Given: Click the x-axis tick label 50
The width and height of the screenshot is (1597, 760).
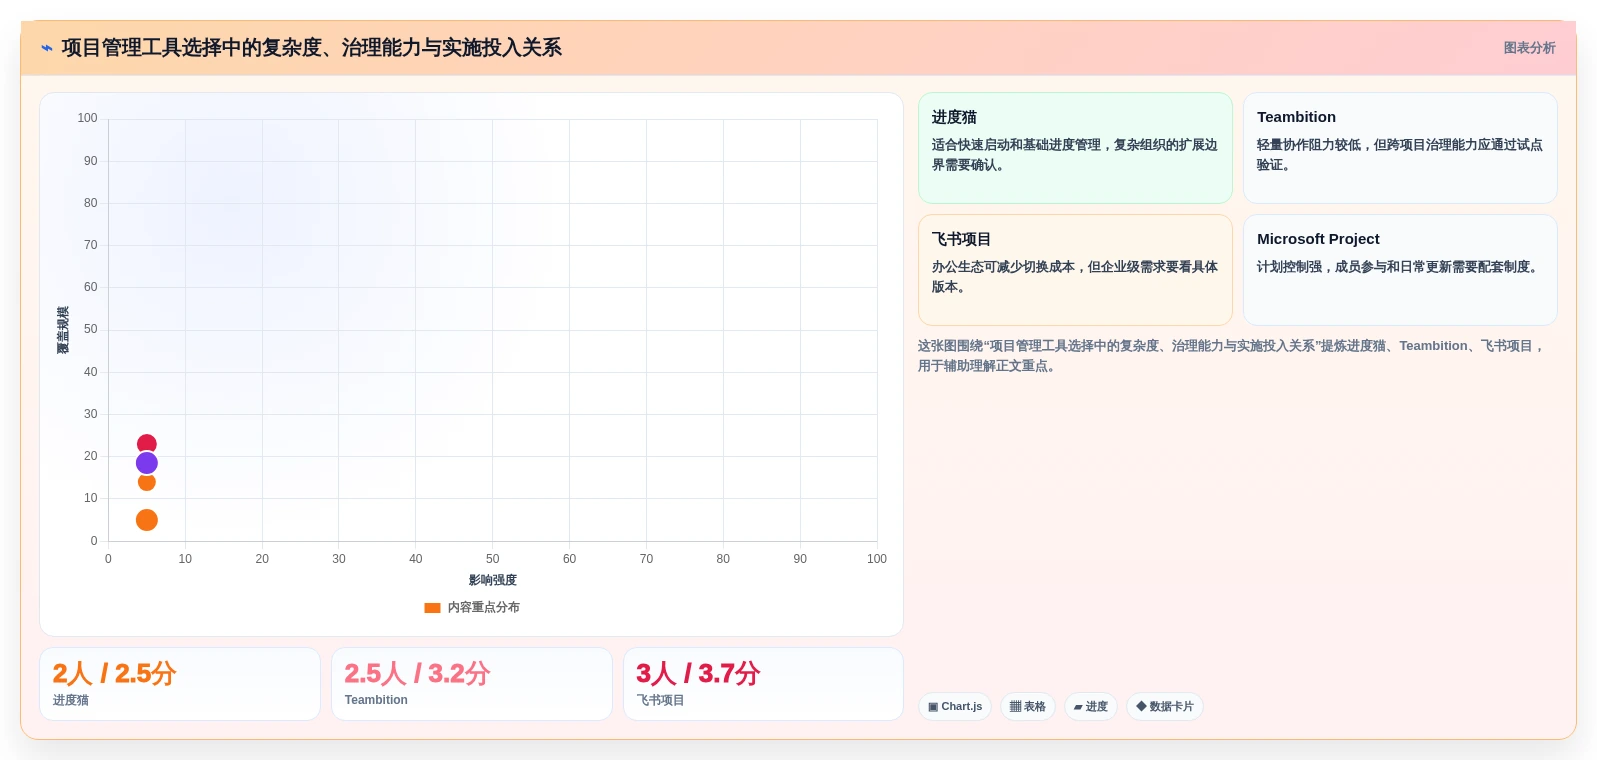Looking at the screenshot, I should tap(493, 559).
